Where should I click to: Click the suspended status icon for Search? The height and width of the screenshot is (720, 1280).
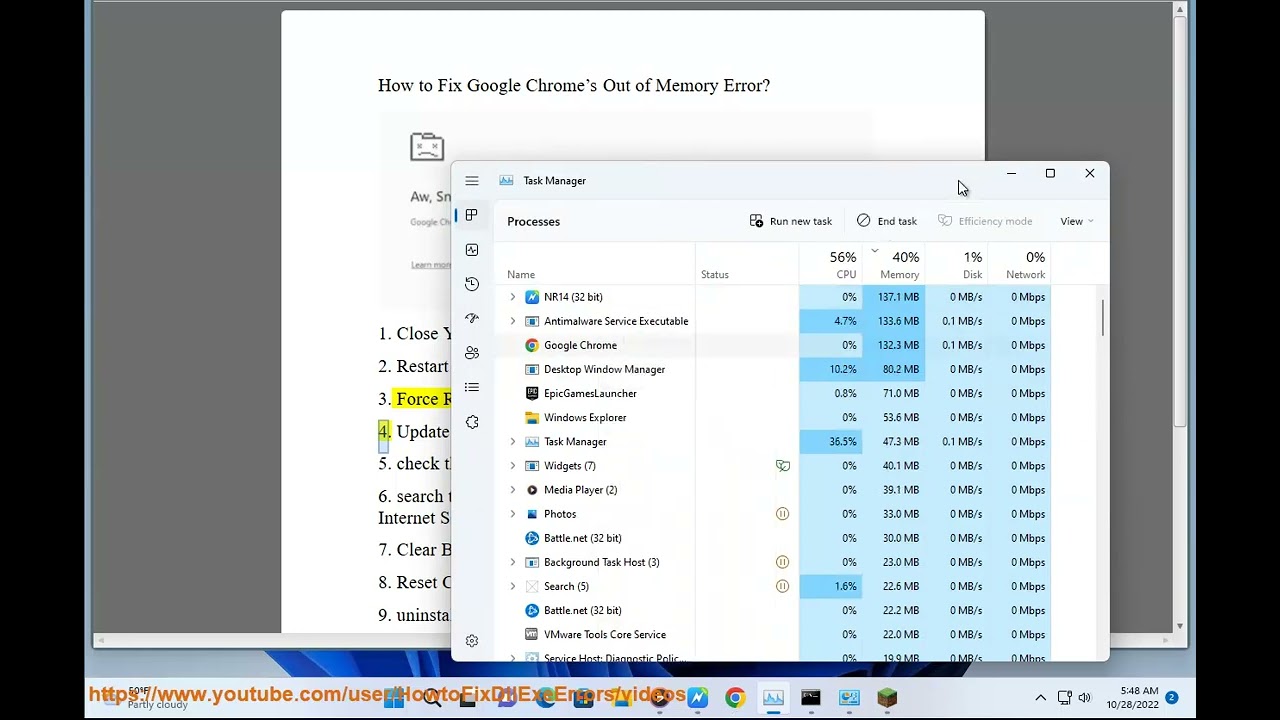click(783, 586)
